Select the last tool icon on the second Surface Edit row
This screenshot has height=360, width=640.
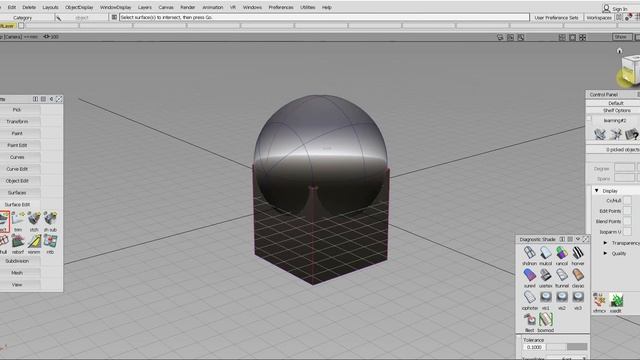click(x=50, y=242)
